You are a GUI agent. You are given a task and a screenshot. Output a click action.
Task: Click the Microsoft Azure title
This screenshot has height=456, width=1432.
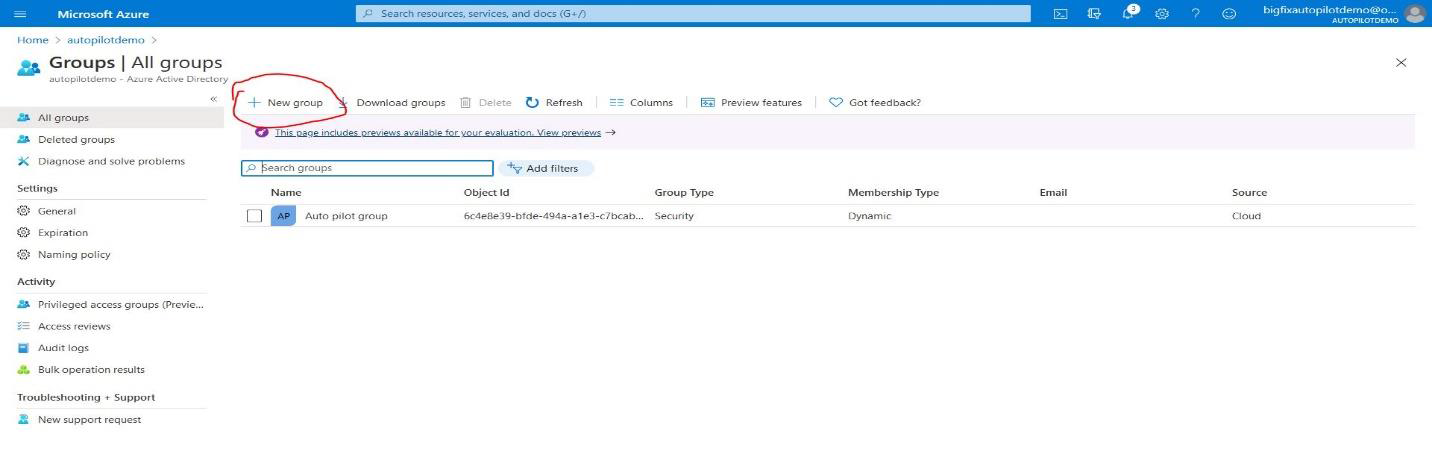coord(103,14)
